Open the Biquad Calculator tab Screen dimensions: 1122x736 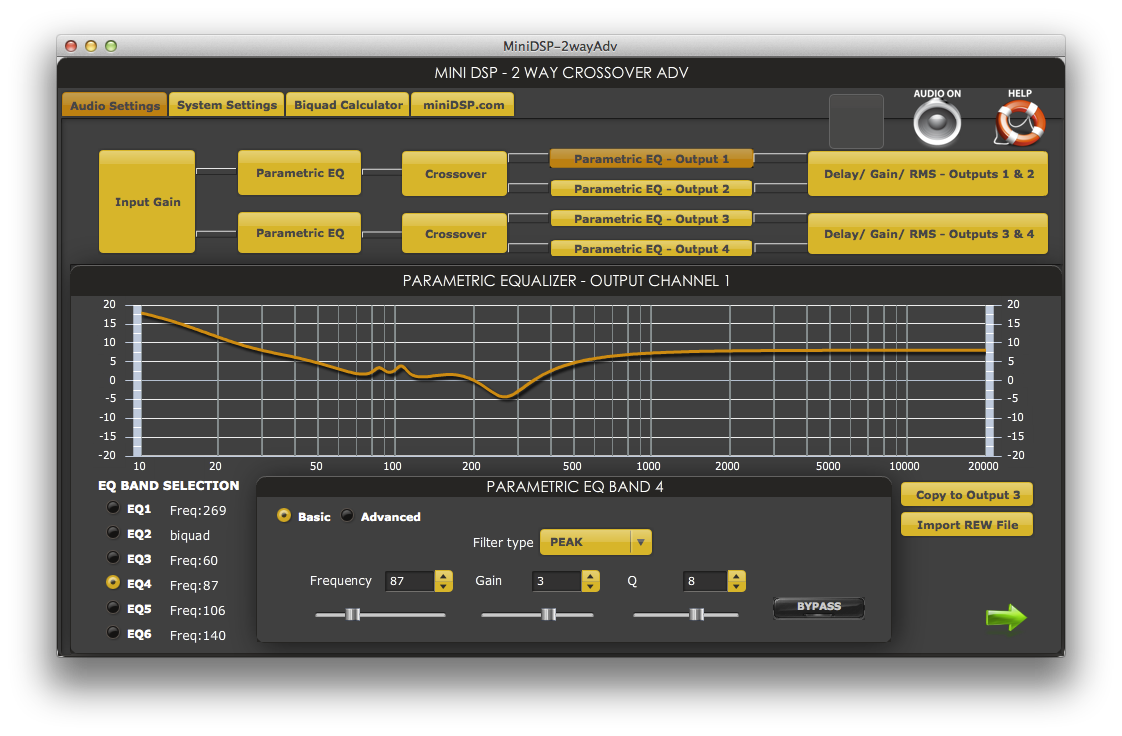coord(348,104)
